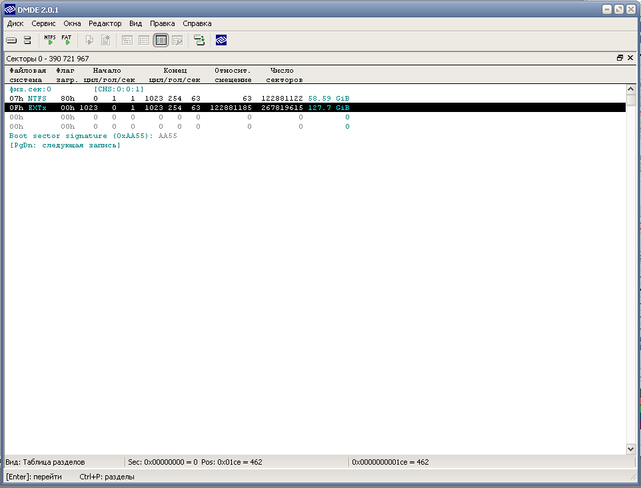Open the Сервис menu
This screenshot has width=641, height=488.
click(43, 24)
